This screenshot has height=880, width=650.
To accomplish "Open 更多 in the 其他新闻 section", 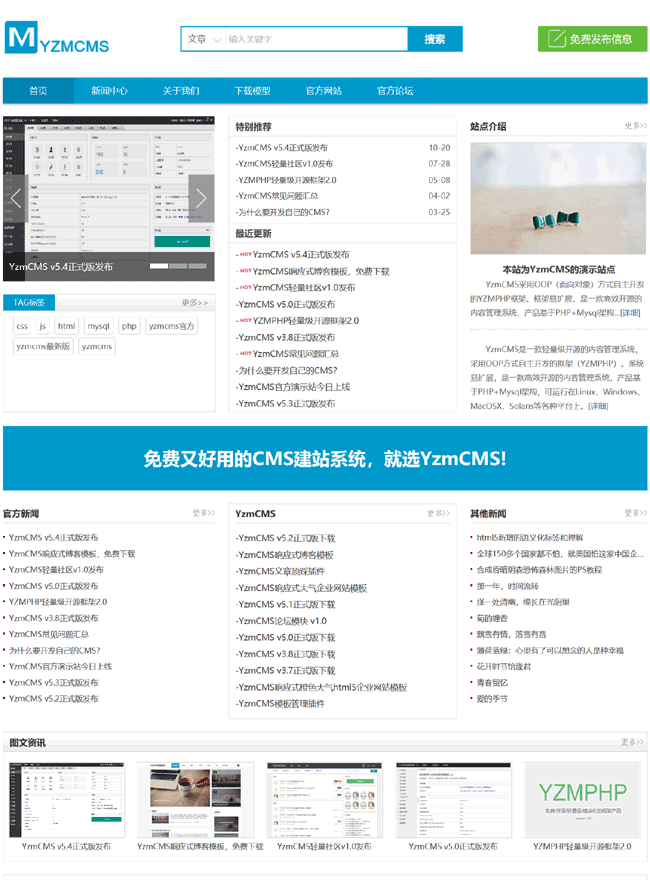I will point(635,513).
